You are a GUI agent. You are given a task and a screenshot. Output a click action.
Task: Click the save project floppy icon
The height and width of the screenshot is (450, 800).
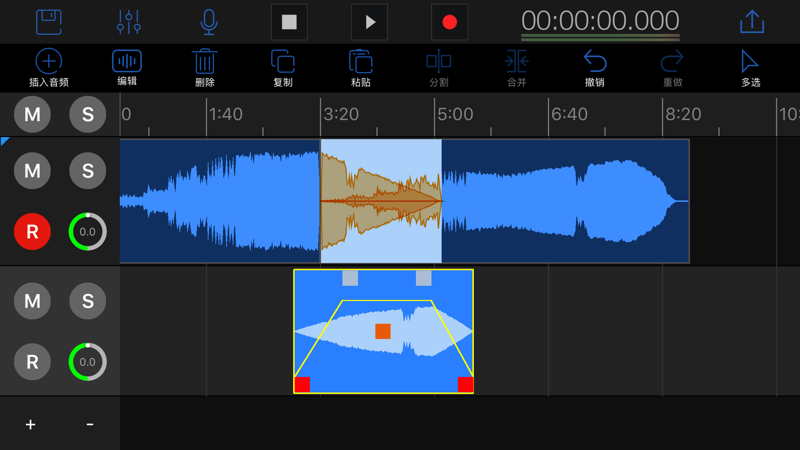49,21
